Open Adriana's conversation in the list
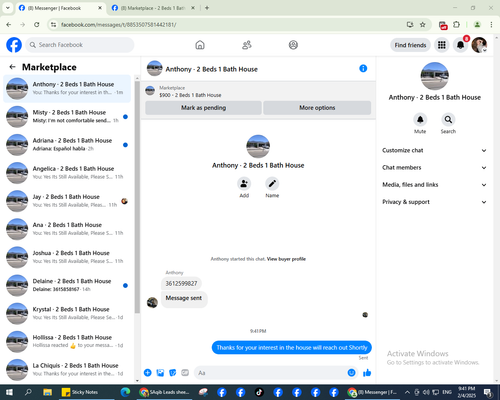Screen dimensions: 500x400 pos(67,145)
